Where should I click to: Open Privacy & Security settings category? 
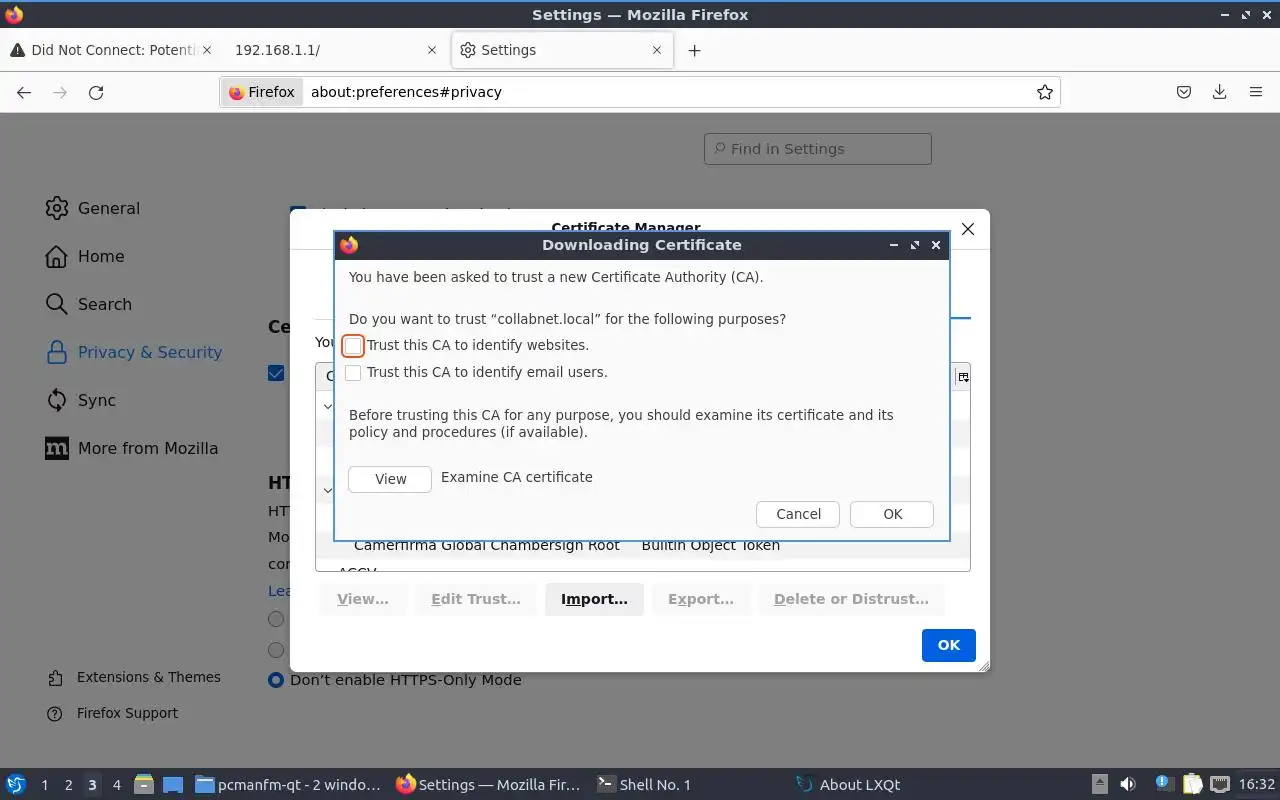pos(134,352)
